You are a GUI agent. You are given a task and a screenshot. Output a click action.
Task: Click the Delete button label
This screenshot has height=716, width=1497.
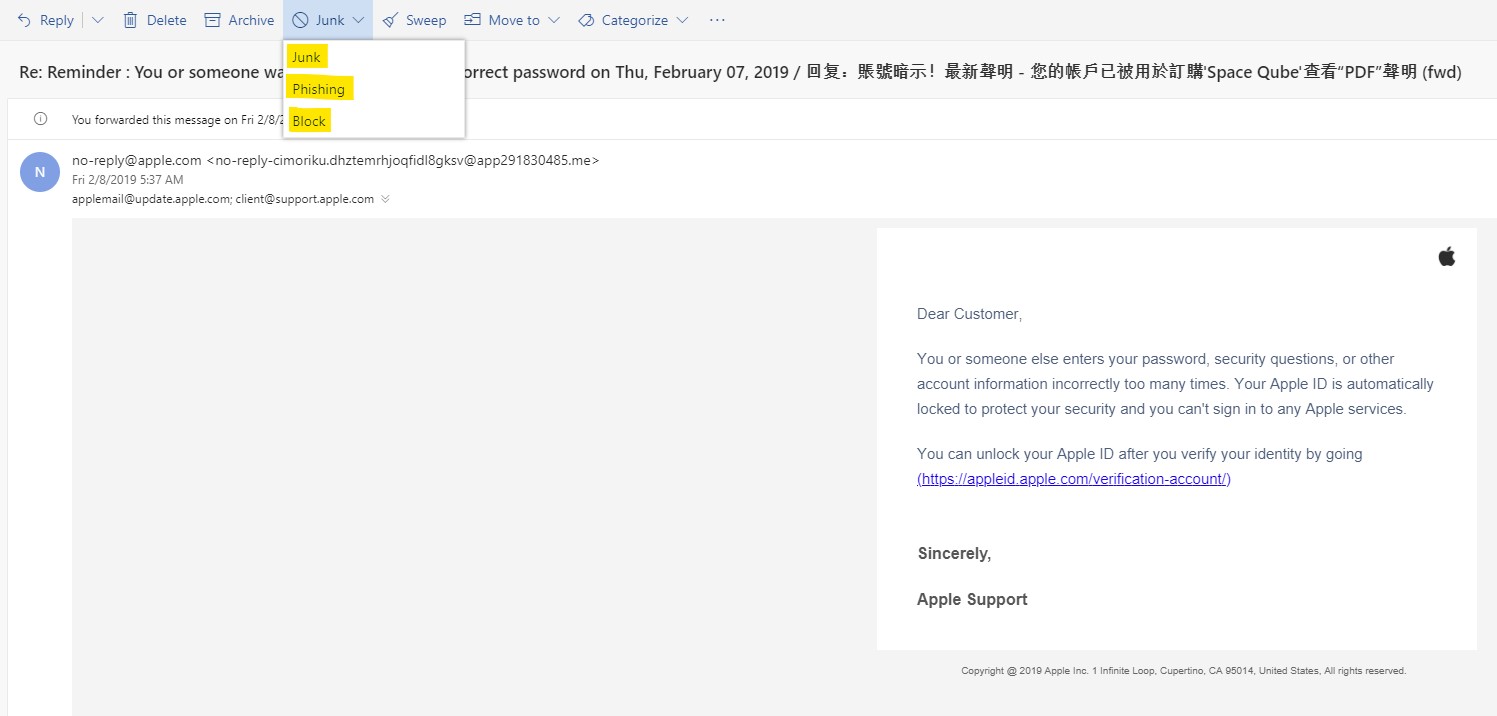coord(166,20)
